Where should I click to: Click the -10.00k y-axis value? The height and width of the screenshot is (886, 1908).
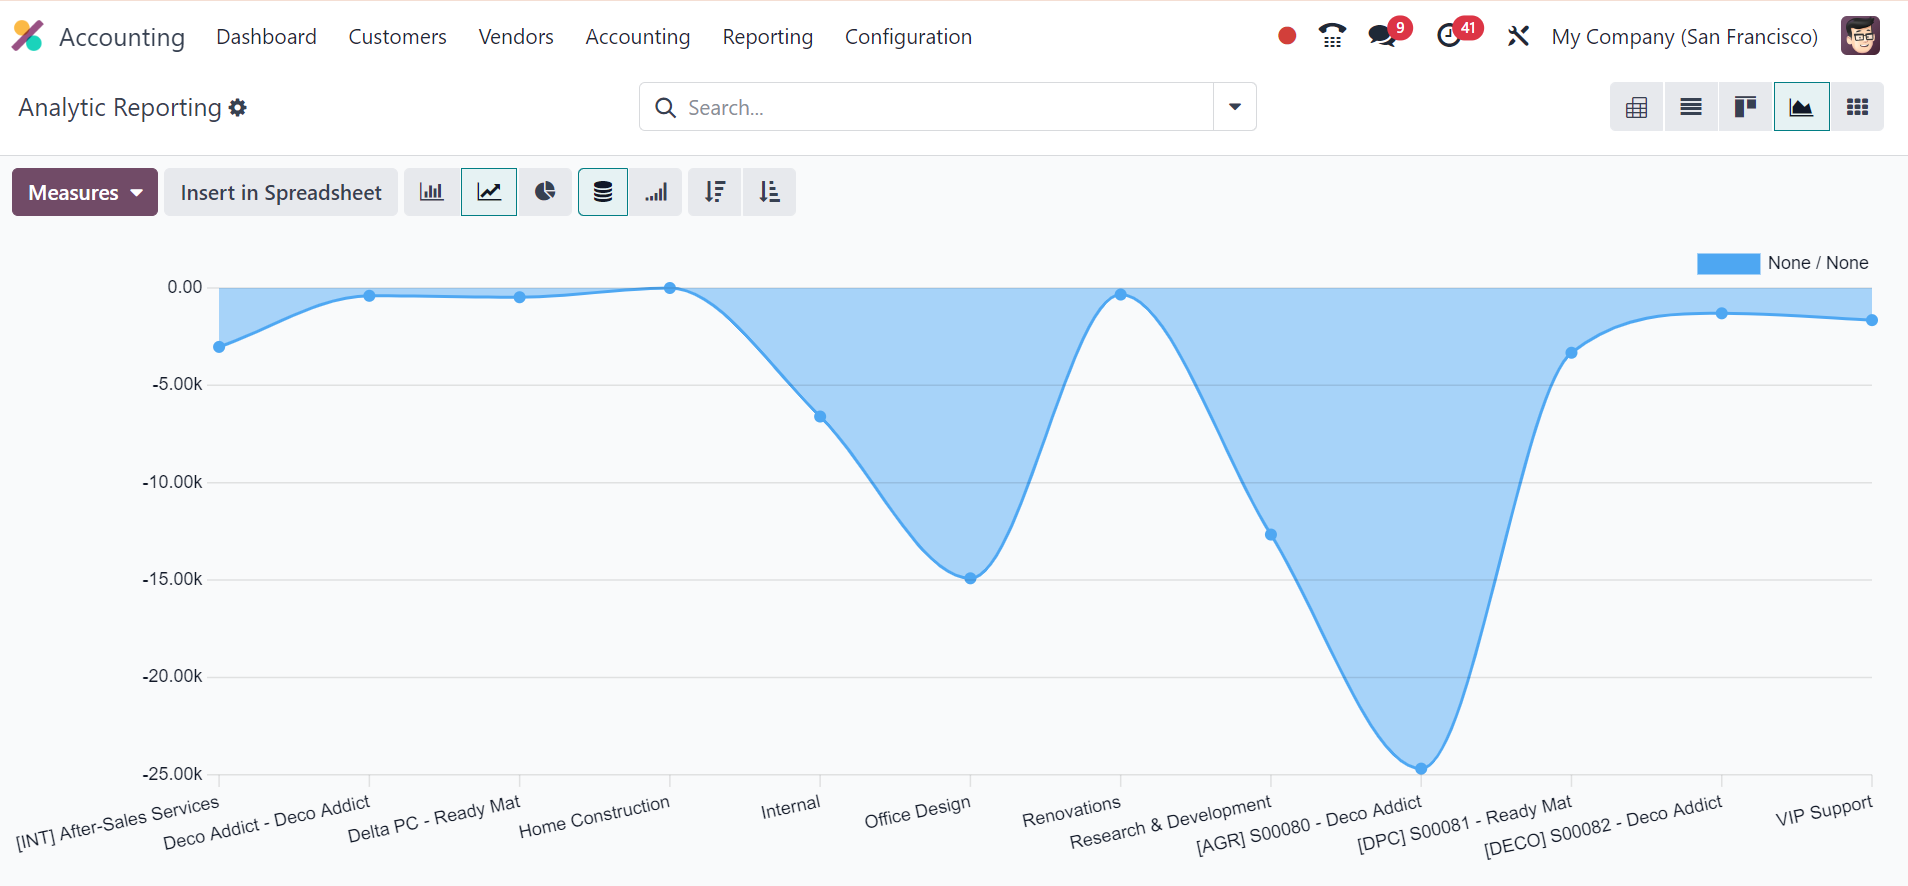tap(172, 482)
